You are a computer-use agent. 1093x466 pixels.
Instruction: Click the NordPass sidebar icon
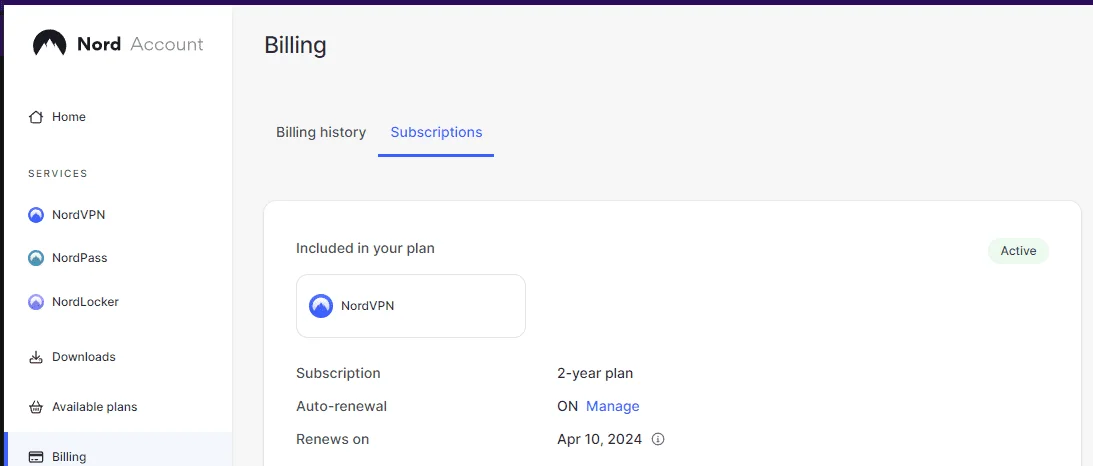[36, 258]
